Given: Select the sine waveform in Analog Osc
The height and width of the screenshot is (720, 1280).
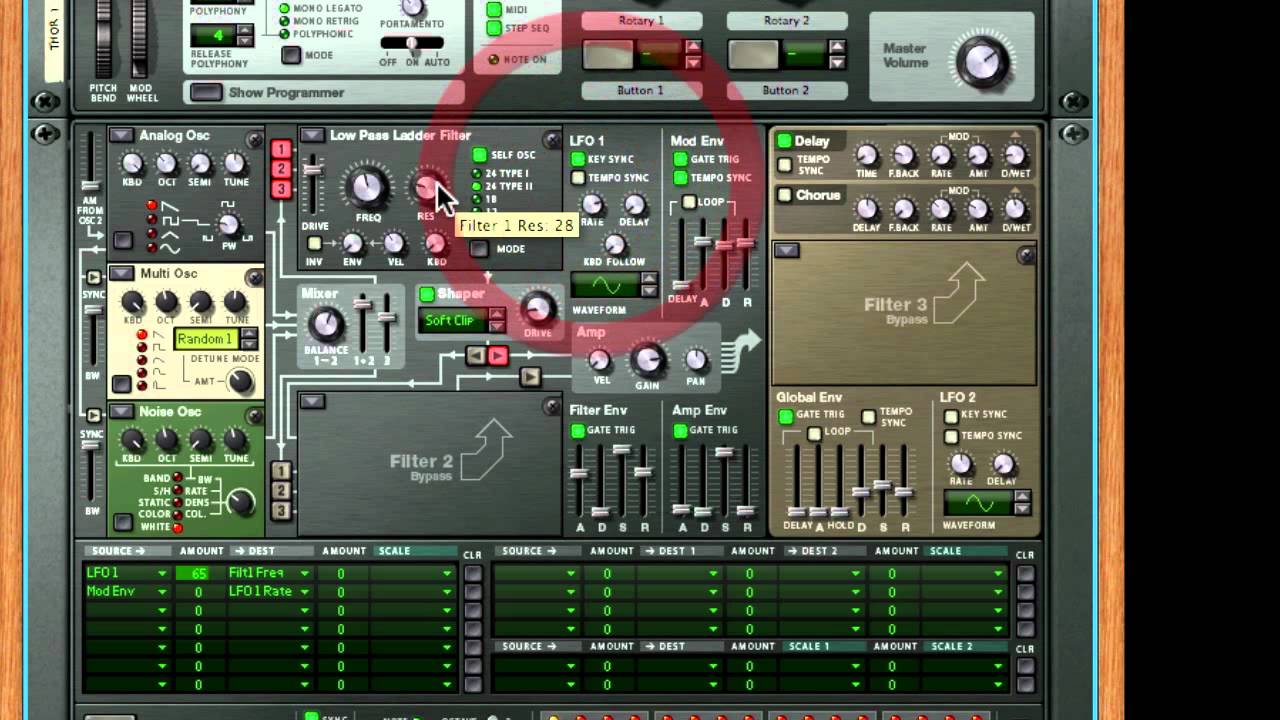Looking at the screenshot, I should (151, 247).
